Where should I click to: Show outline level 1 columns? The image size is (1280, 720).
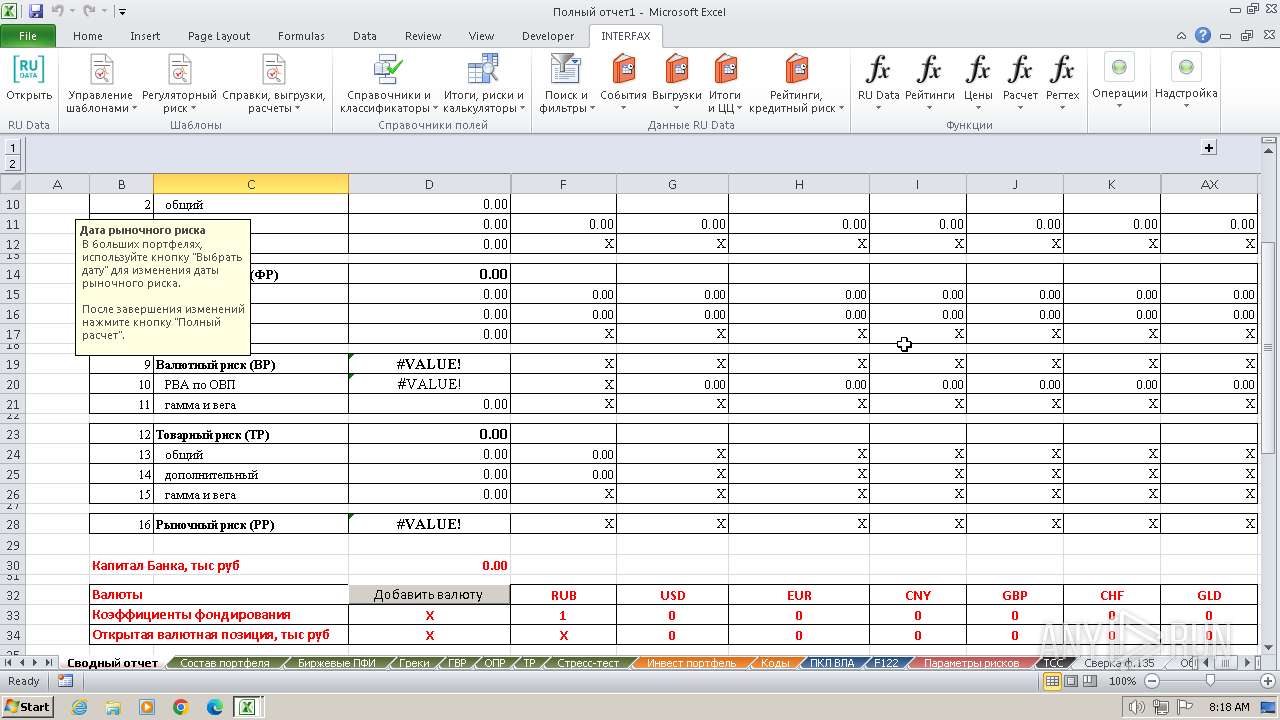click(x=13, y=148)
